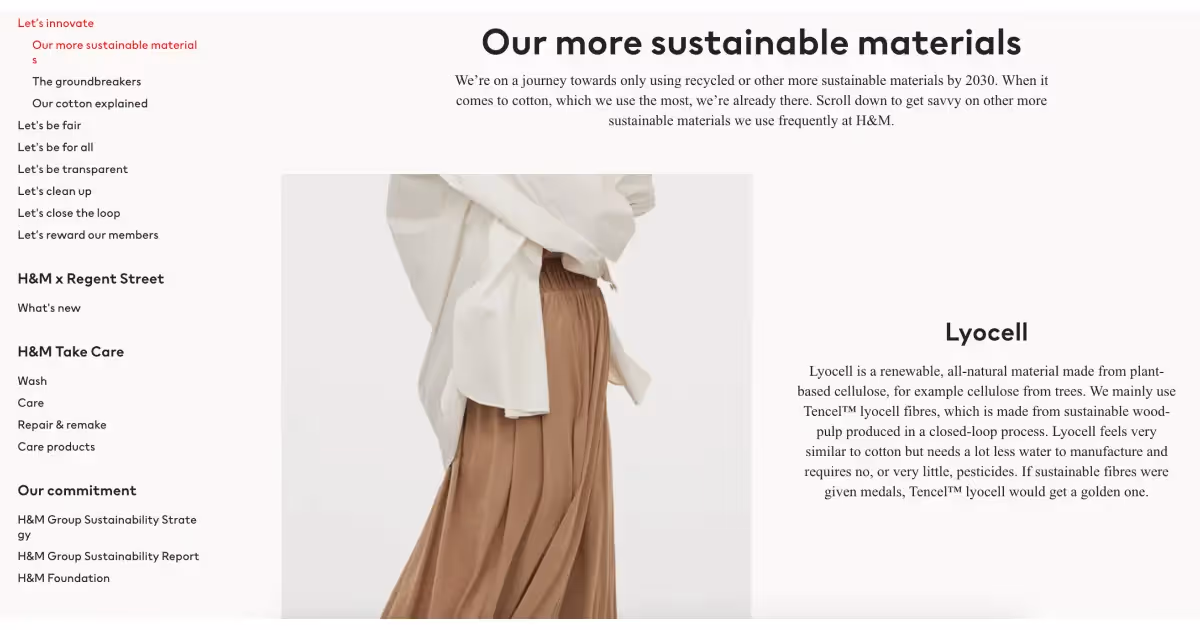
Task: Click What's new under Regent Street
Action: [48, 308]
